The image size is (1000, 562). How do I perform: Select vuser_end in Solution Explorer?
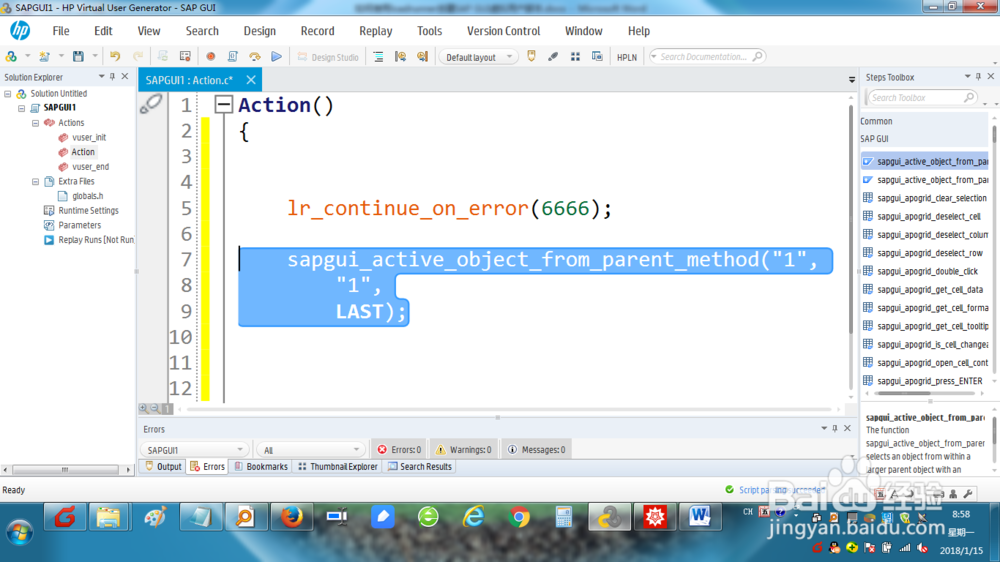pos(90,166)
